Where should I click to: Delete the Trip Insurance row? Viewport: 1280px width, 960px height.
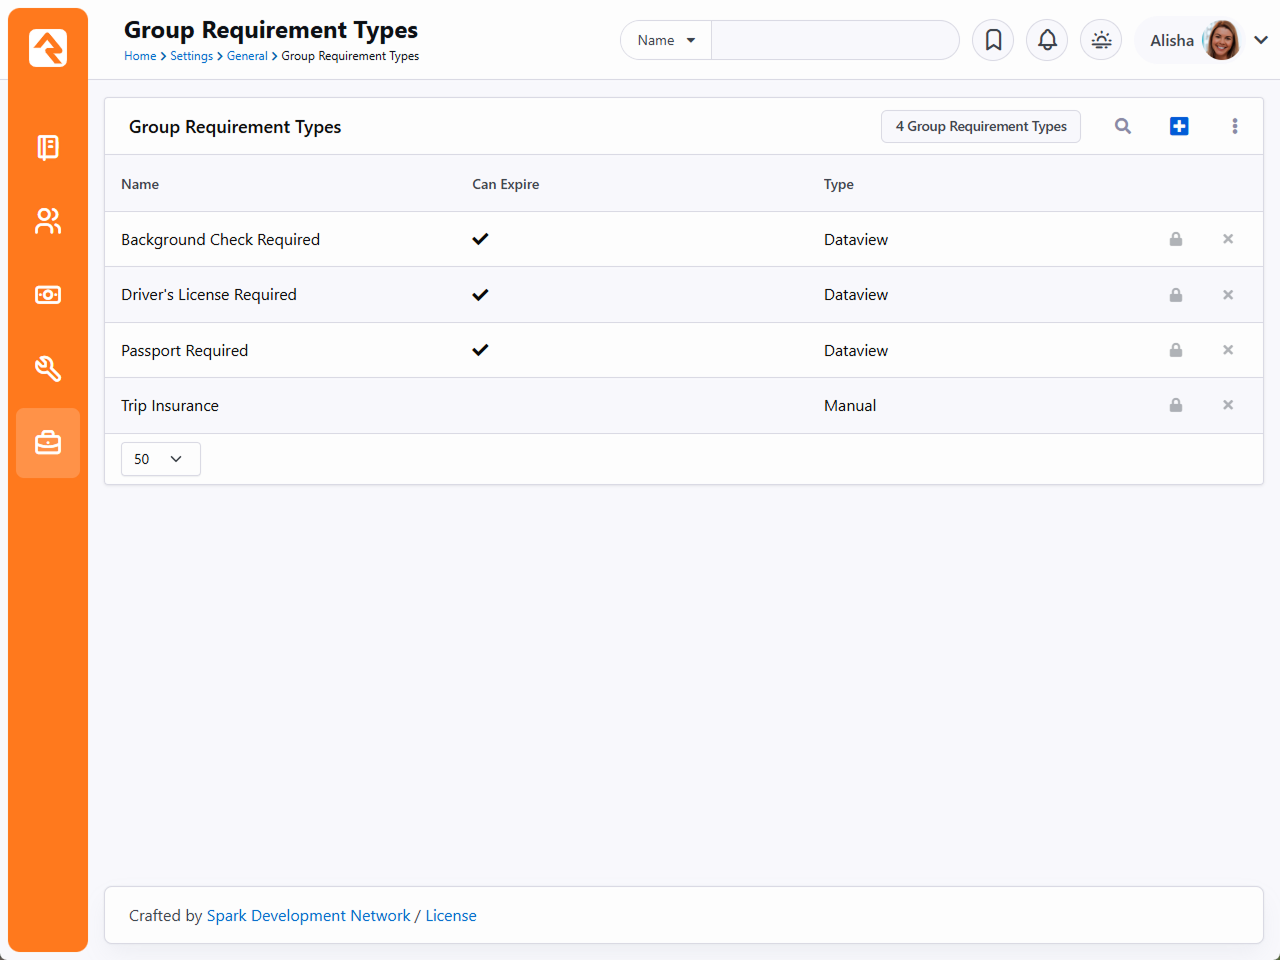coord(1228,405)
